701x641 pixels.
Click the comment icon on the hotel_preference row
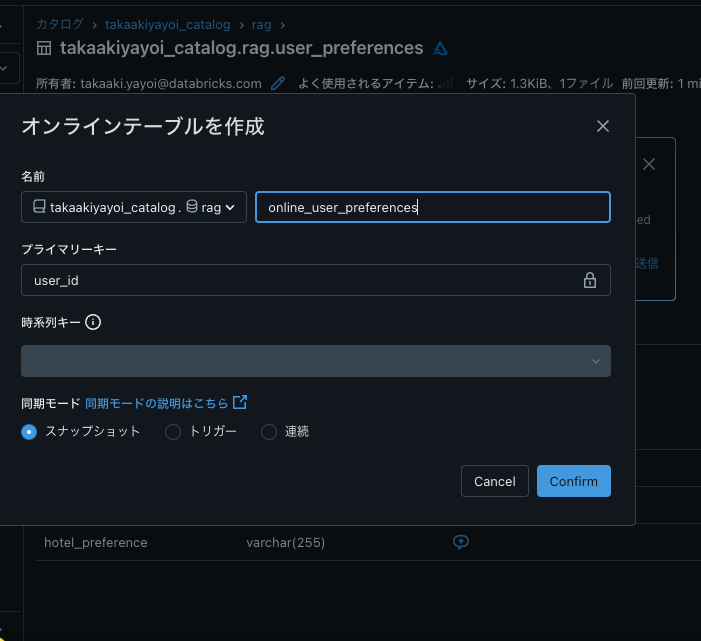[x=460, y=542]
